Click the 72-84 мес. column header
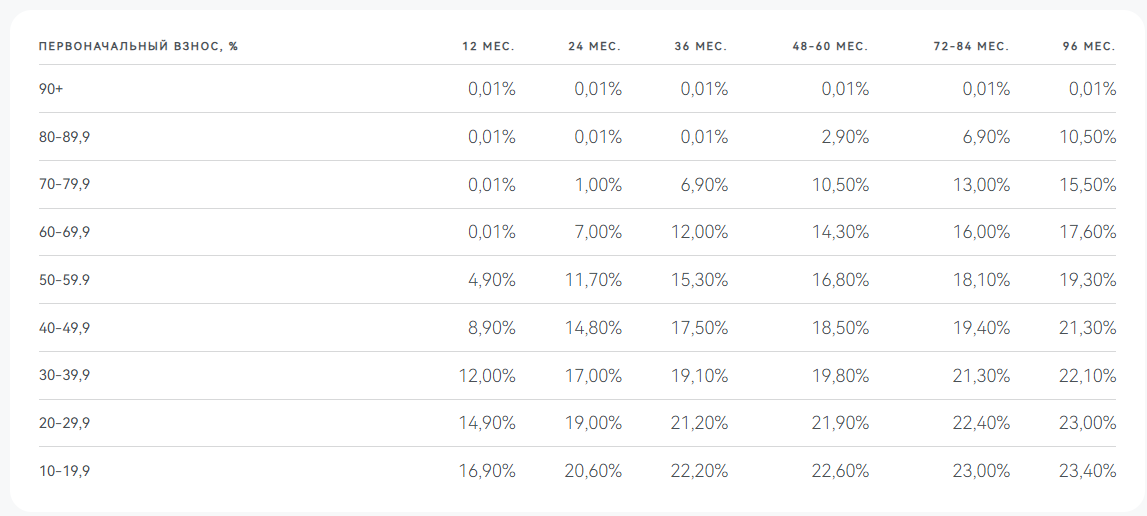 tap(971, 46)
